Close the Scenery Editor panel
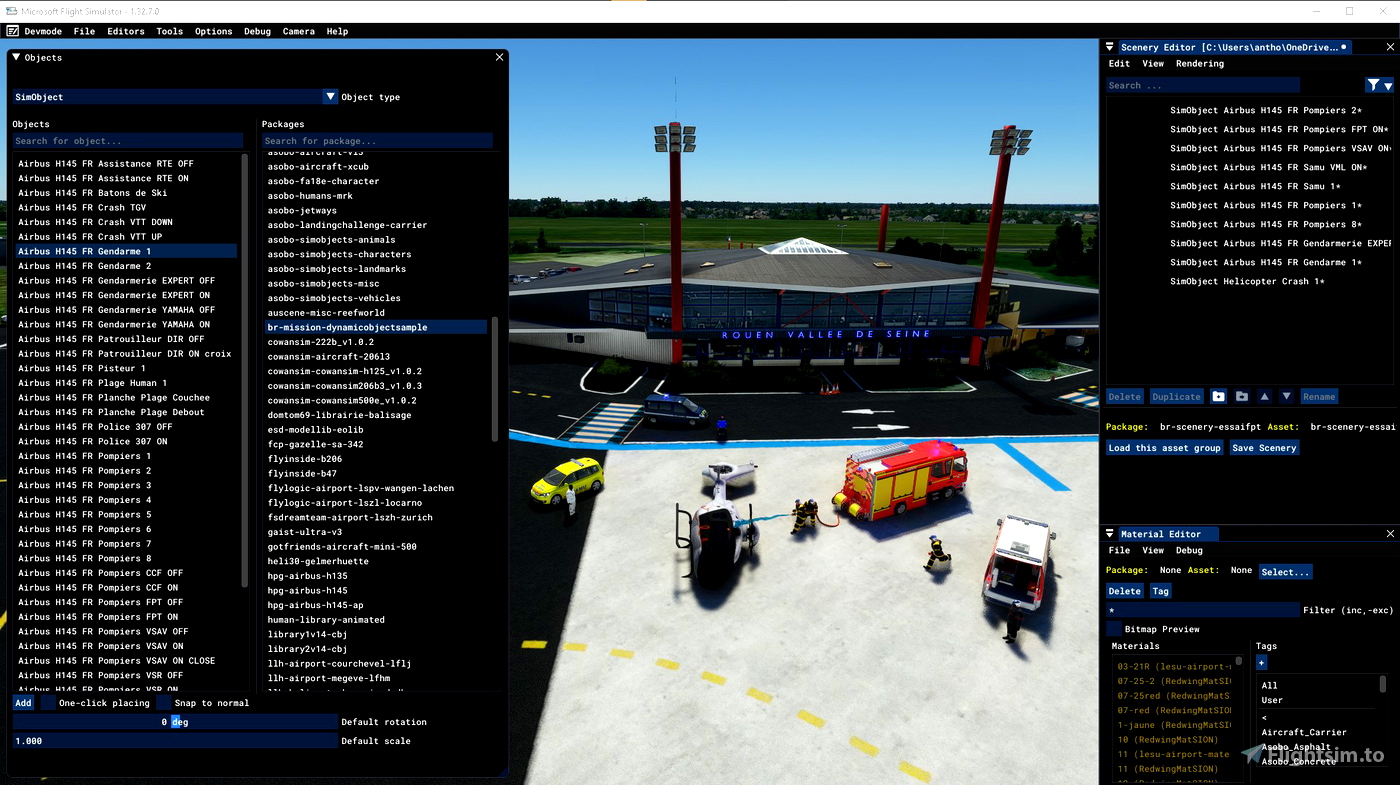This screenshot has height=785, width=1400. (x=1390, y=47)
